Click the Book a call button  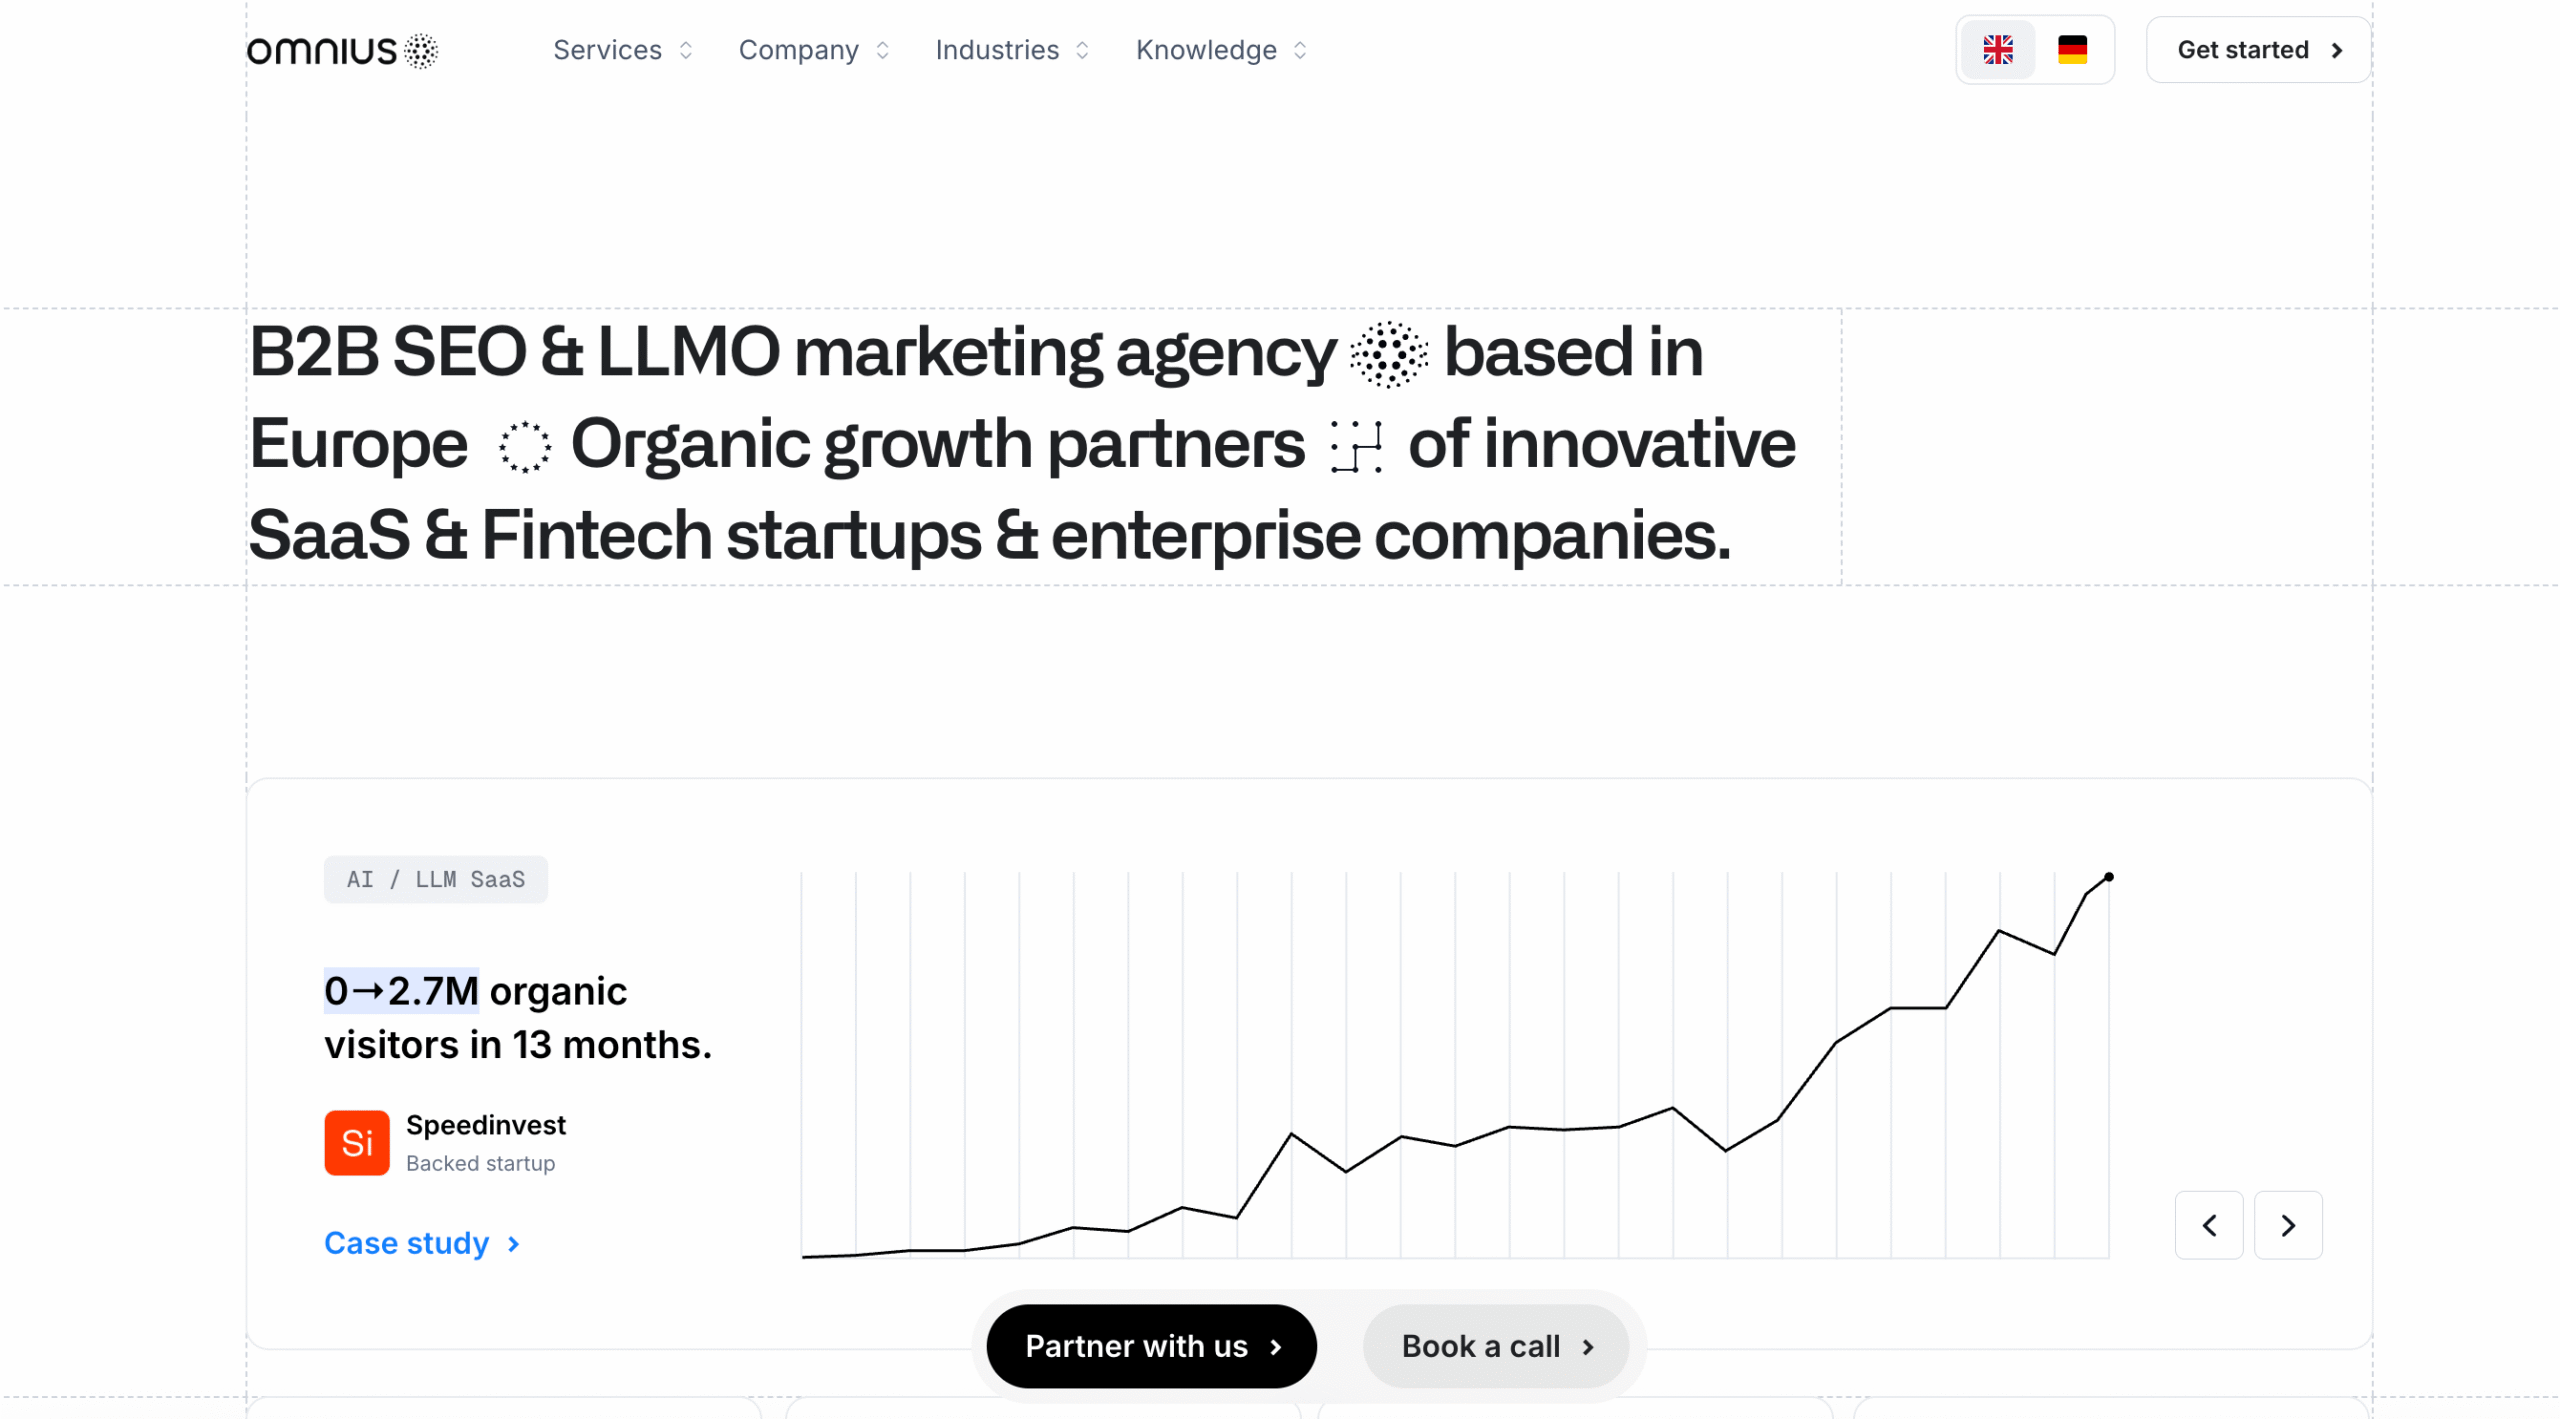(x=1495, y=1346)
